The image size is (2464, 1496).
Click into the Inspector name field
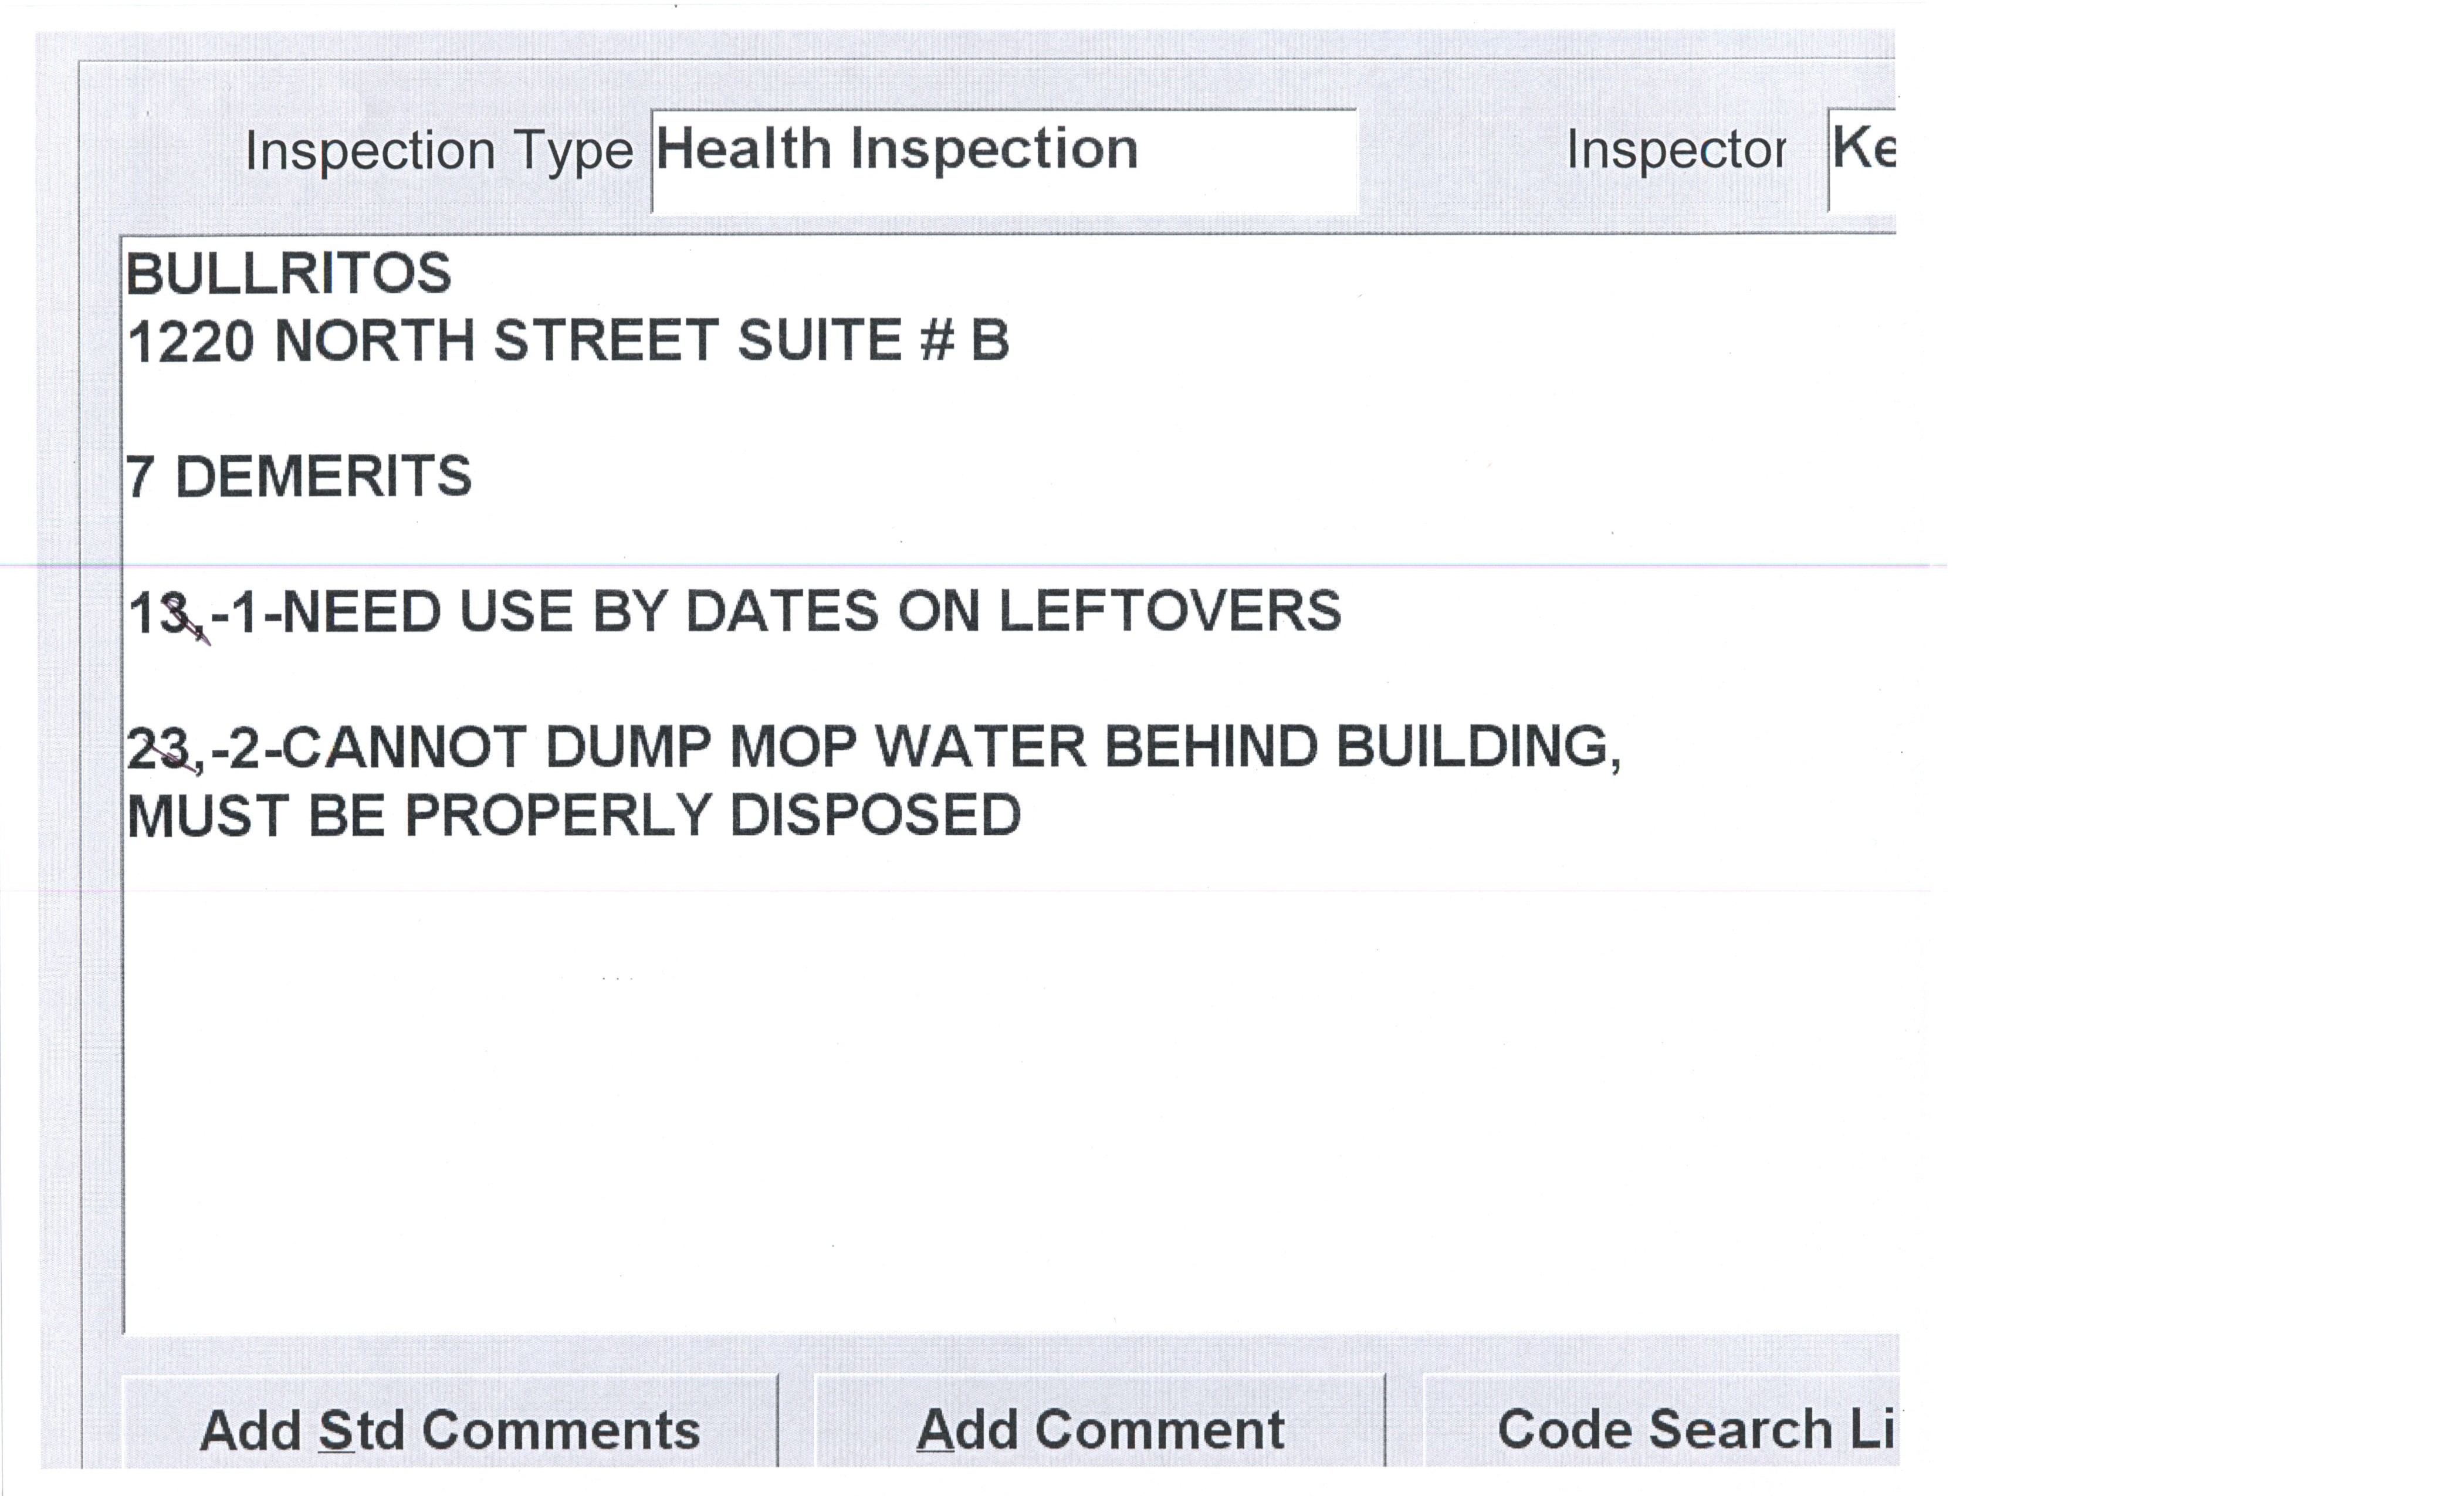1862,160
